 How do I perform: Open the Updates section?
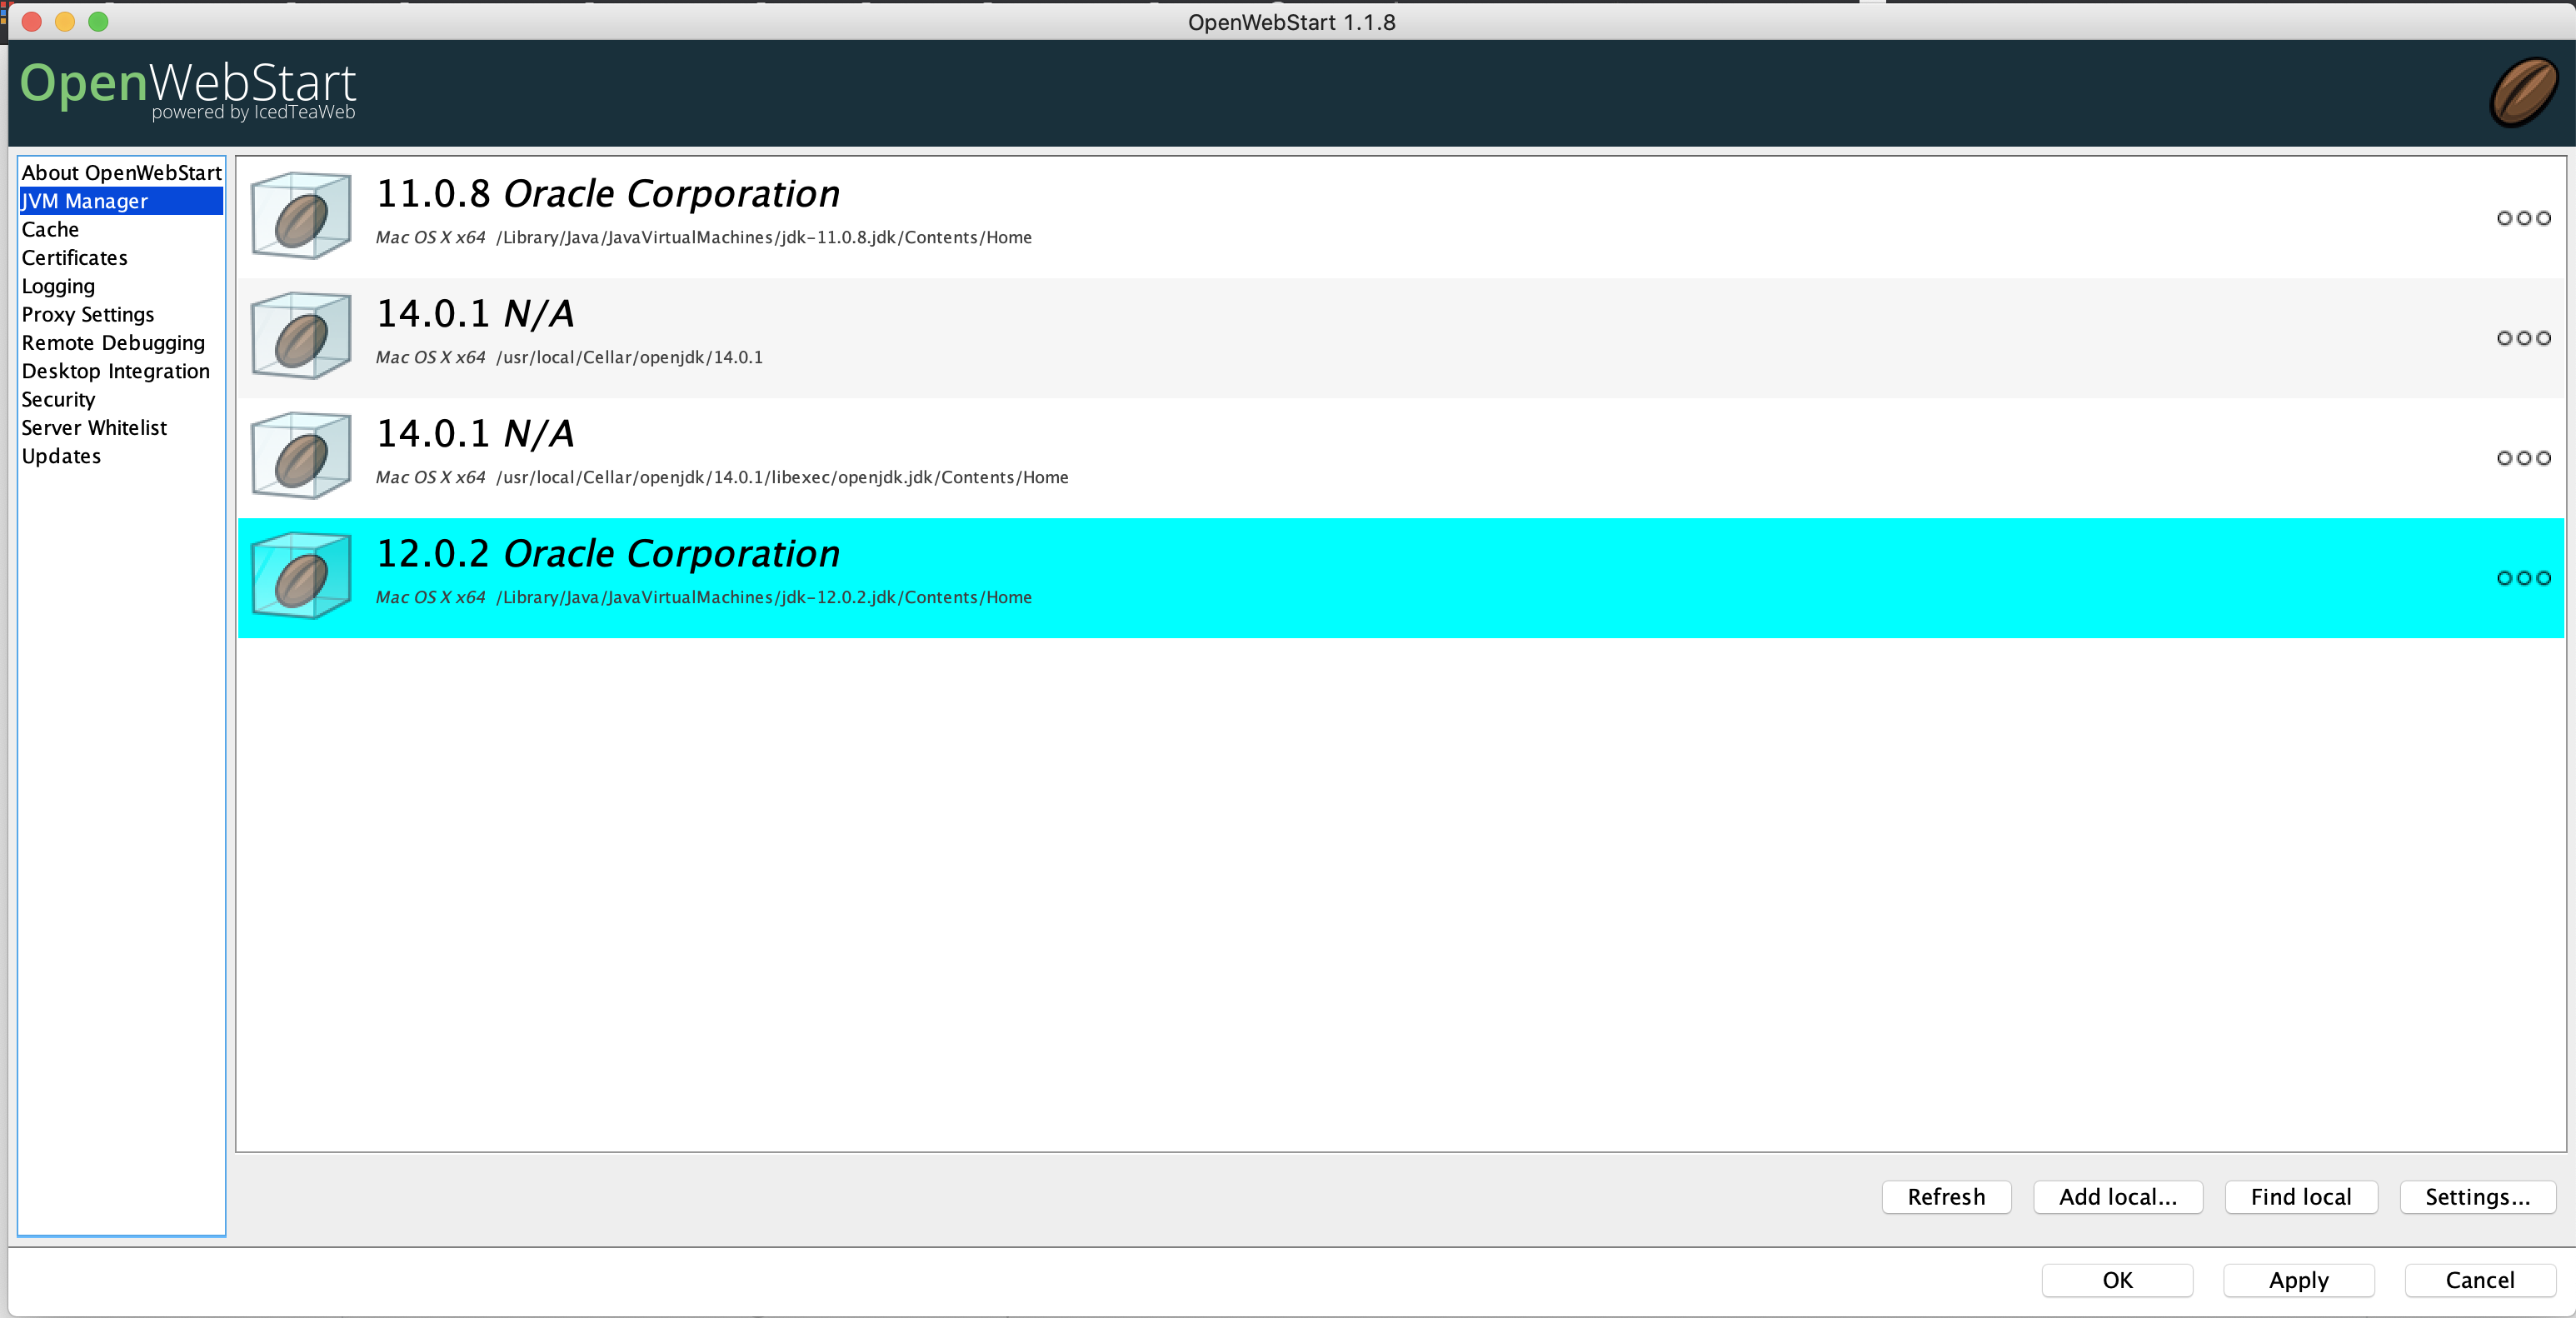(x=60, y=455)
